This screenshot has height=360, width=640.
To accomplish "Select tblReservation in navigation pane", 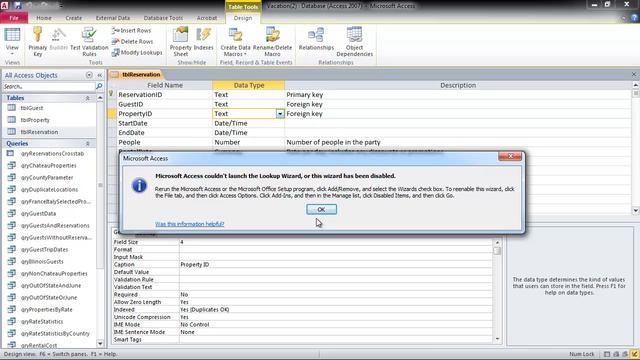I will pos(39,132).
